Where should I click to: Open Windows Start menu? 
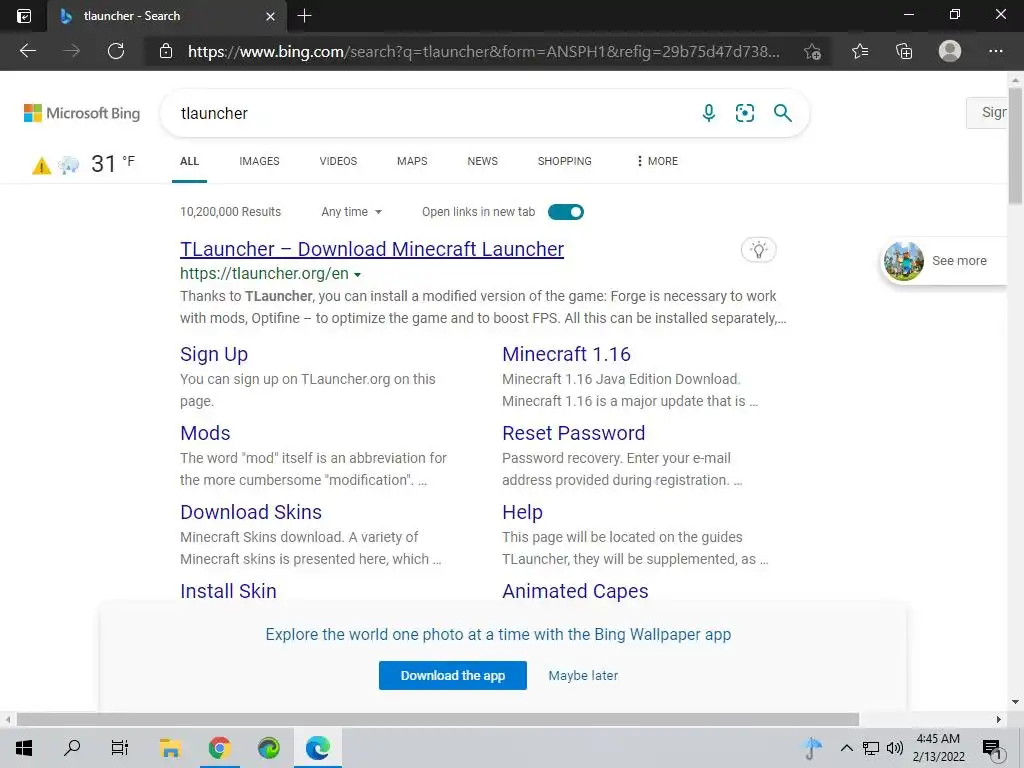(x=24, y=748)
